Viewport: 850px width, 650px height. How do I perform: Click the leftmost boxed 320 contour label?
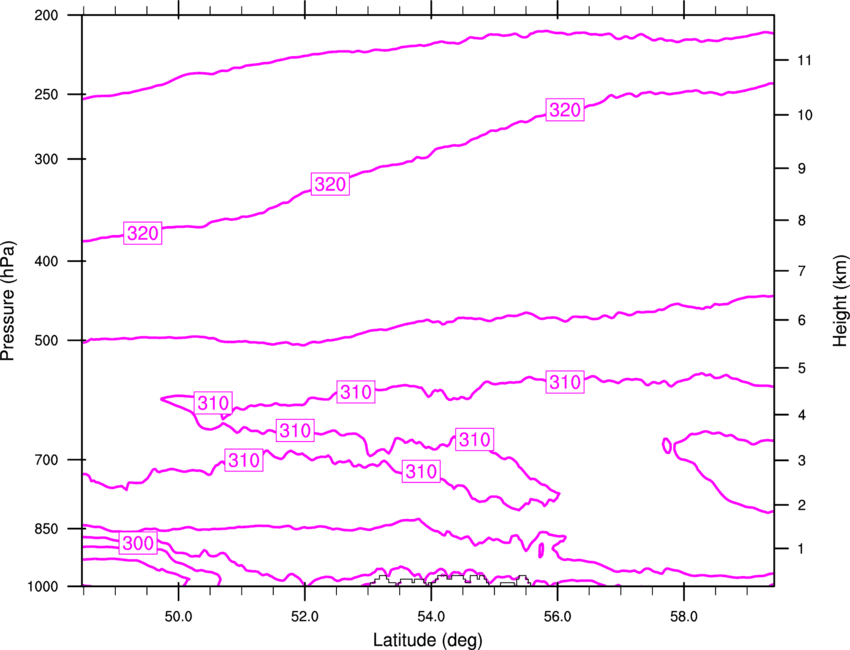click(143, 233)
